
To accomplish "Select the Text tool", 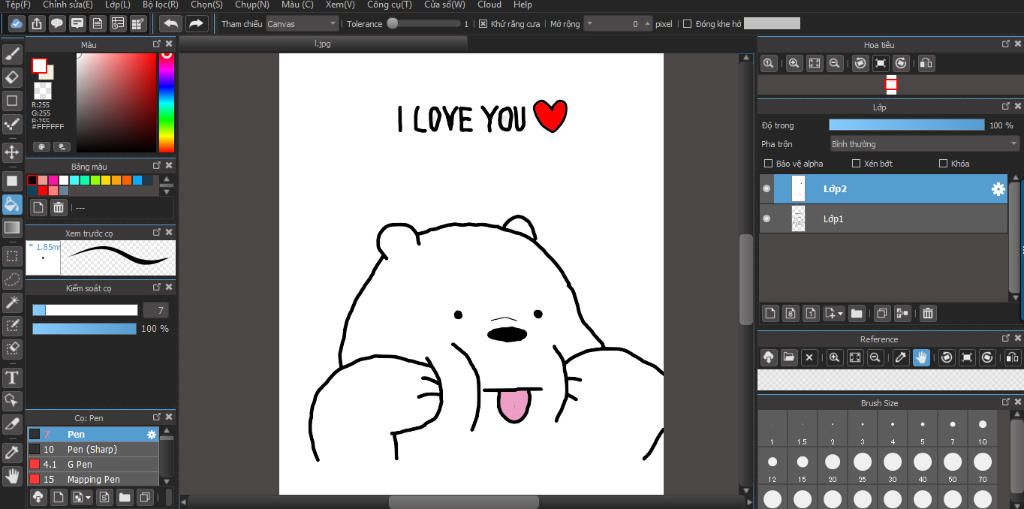I will (x=12, y=378).
